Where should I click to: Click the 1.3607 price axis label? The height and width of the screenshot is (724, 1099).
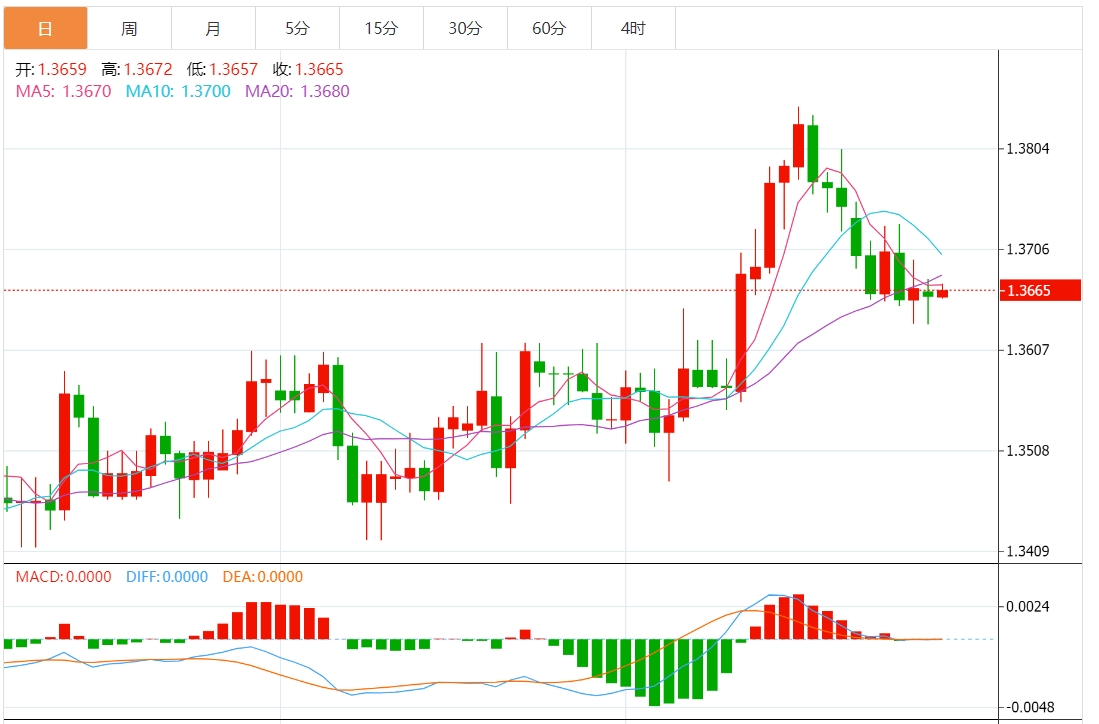(x=1028, y=350)
